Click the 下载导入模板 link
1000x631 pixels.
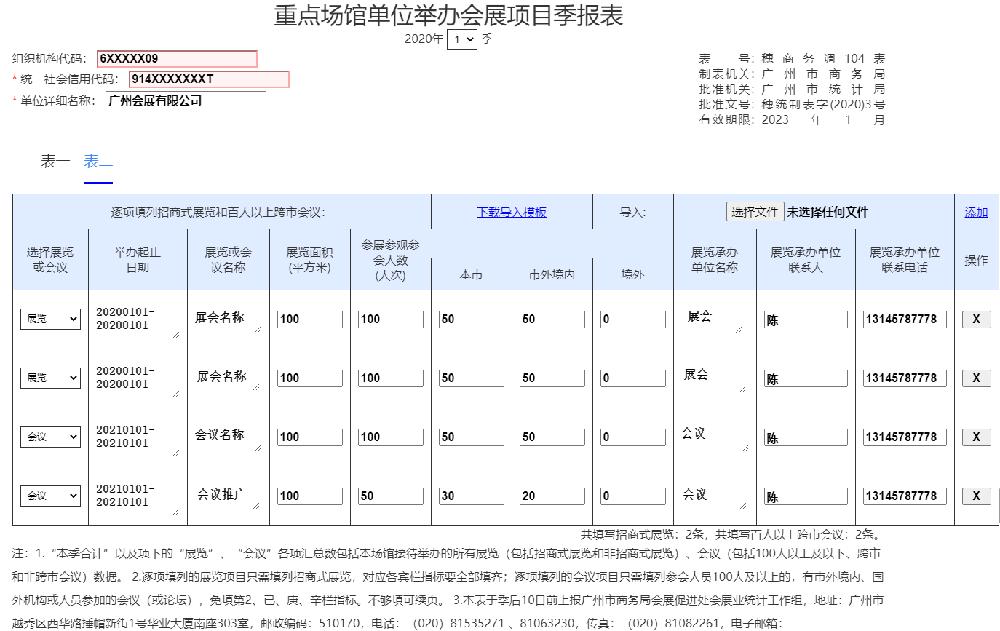point(511,212)
